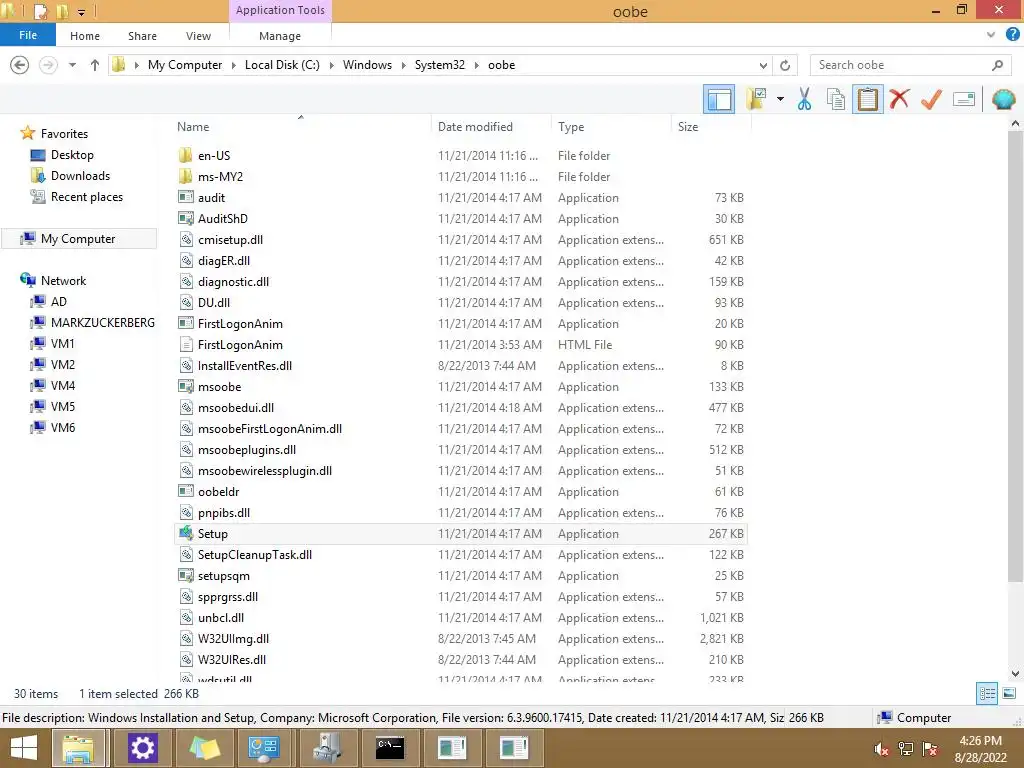Select the Setup application icon
Screen dimensions: 1024x768
tap(186, 533)
